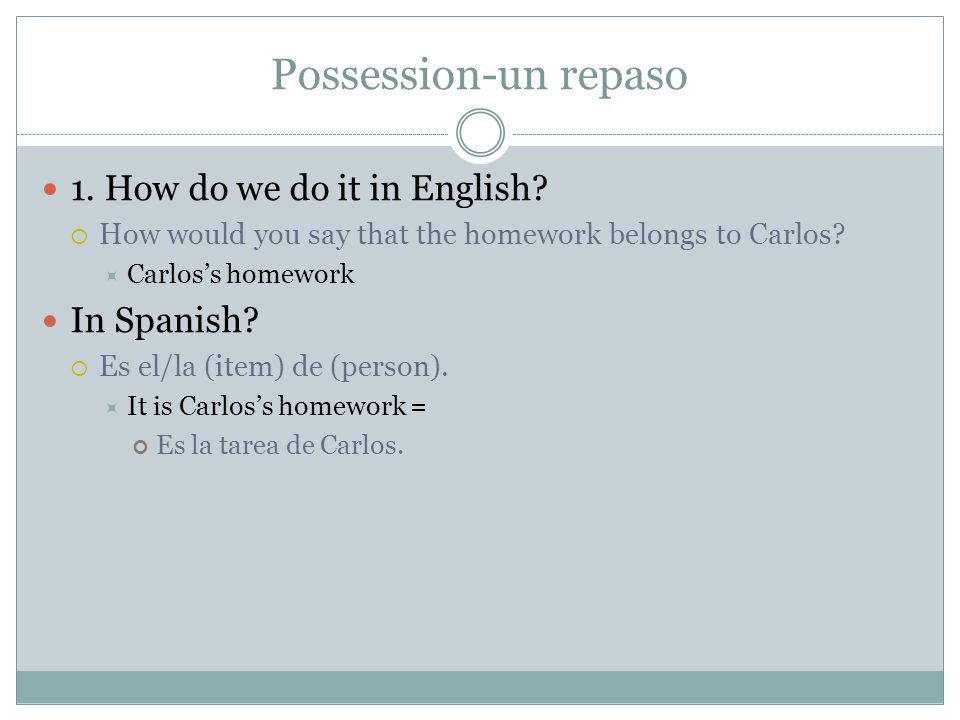Click the word 'English?' in the first bullet
The height and width of the screenshot is (720, 960).
479,188
